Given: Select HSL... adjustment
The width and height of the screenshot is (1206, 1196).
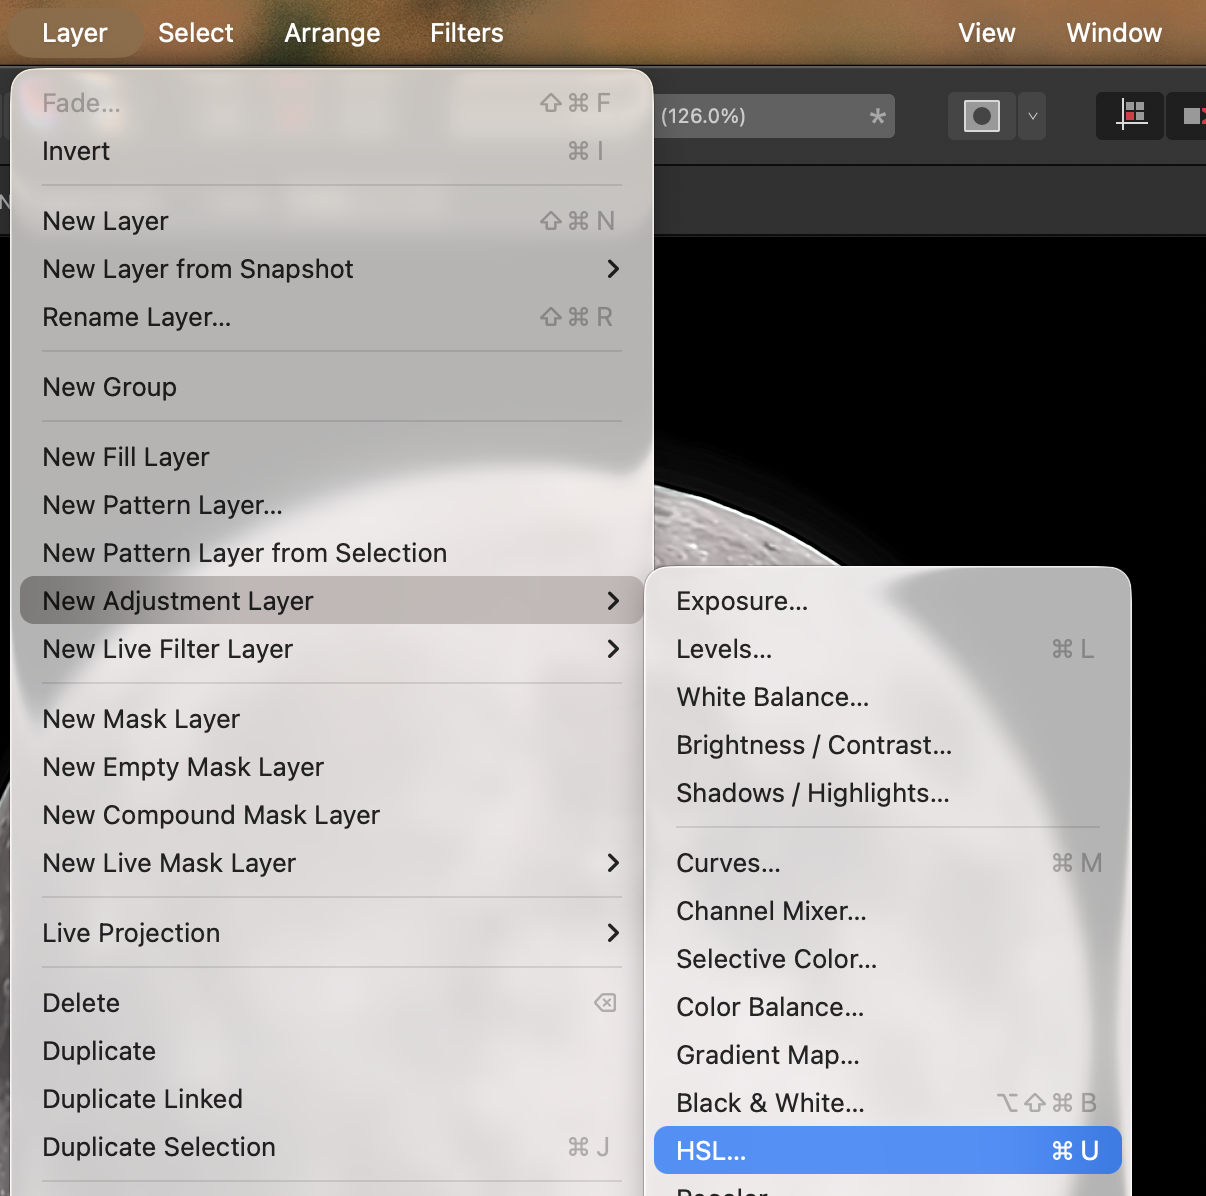Looking at the screenshot, I should 888,1151.
